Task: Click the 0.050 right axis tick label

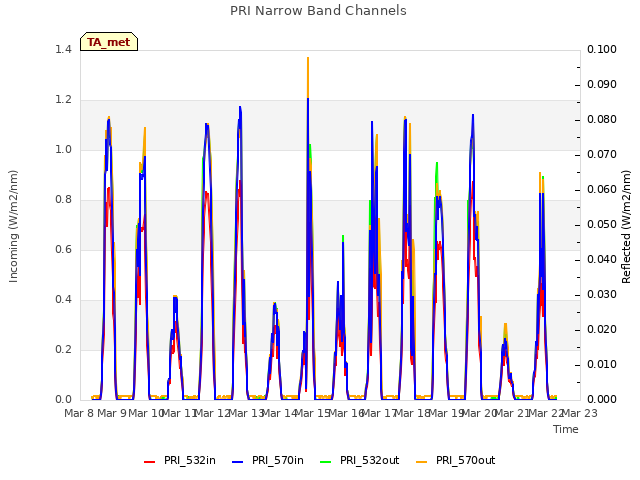Action: 602,224
